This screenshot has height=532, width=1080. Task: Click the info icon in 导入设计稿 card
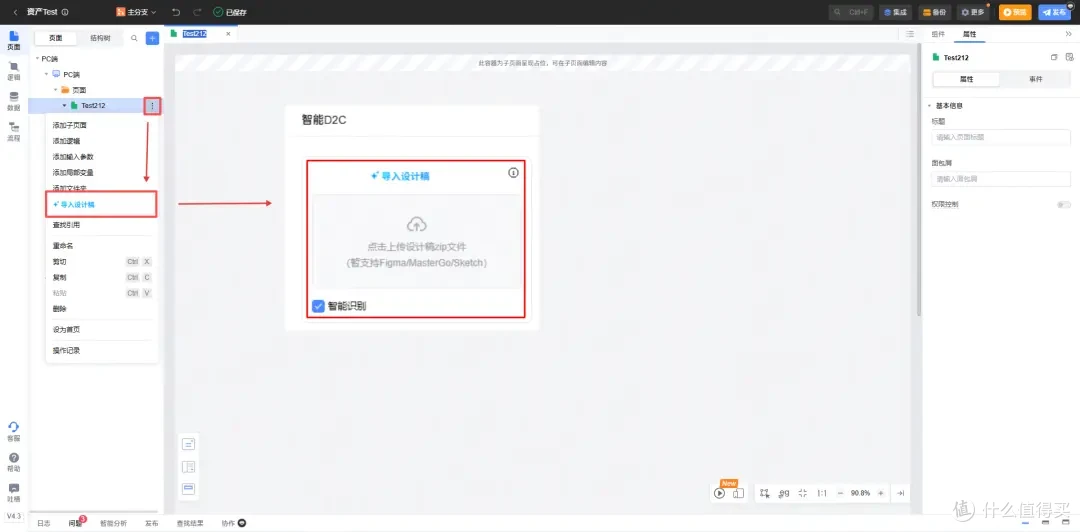point(513,173)
